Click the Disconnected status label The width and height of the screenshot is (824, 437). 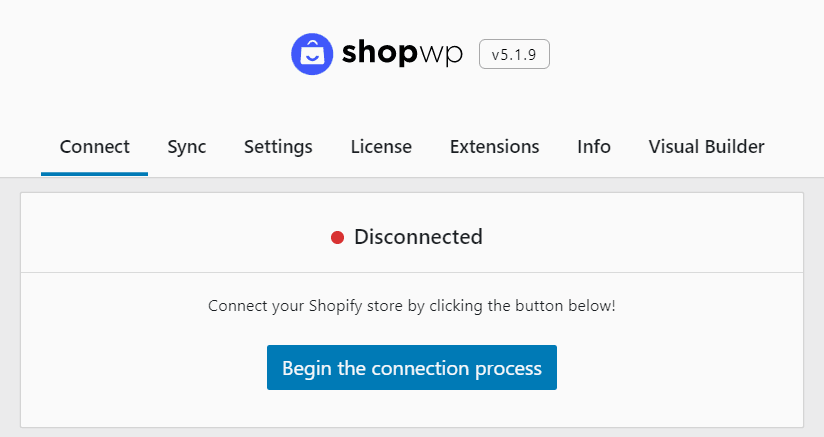[x=418, y=237]
